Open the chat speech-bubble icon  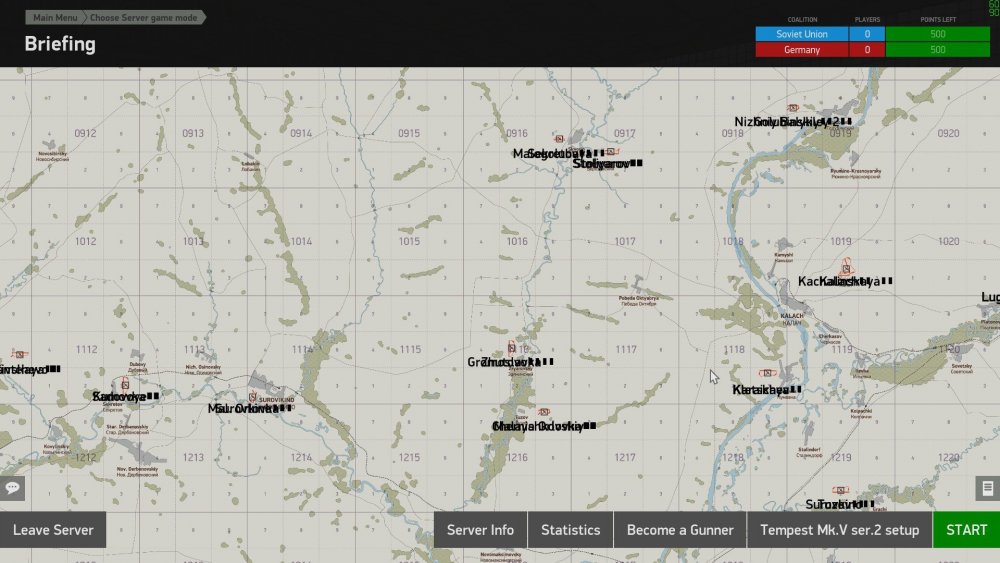12,488
